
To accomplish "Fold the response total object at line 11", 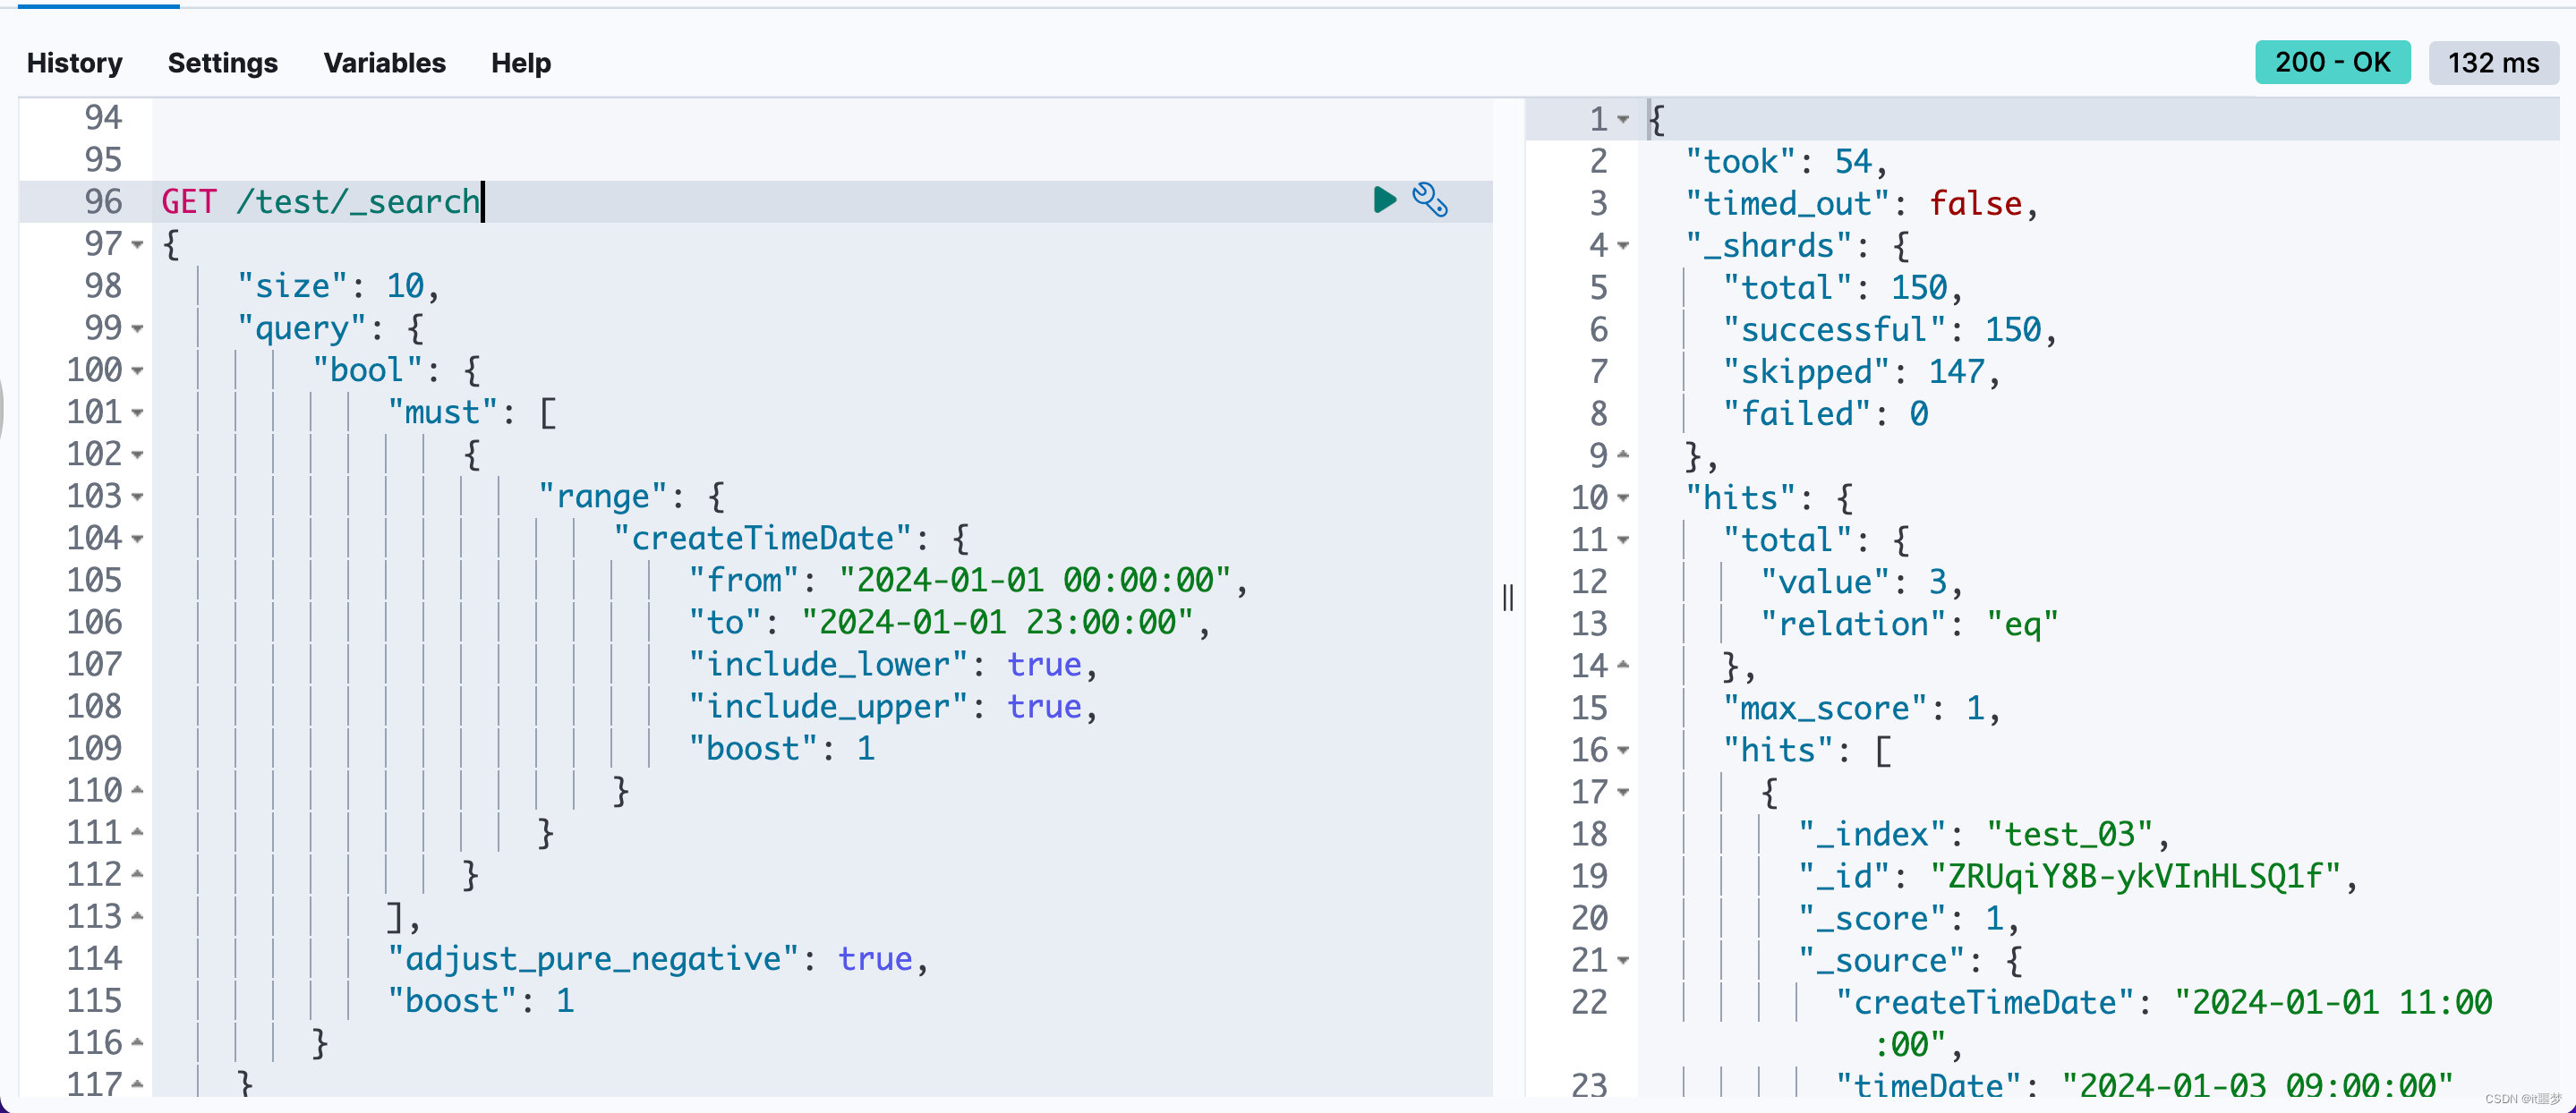I will coord(1623,540).
